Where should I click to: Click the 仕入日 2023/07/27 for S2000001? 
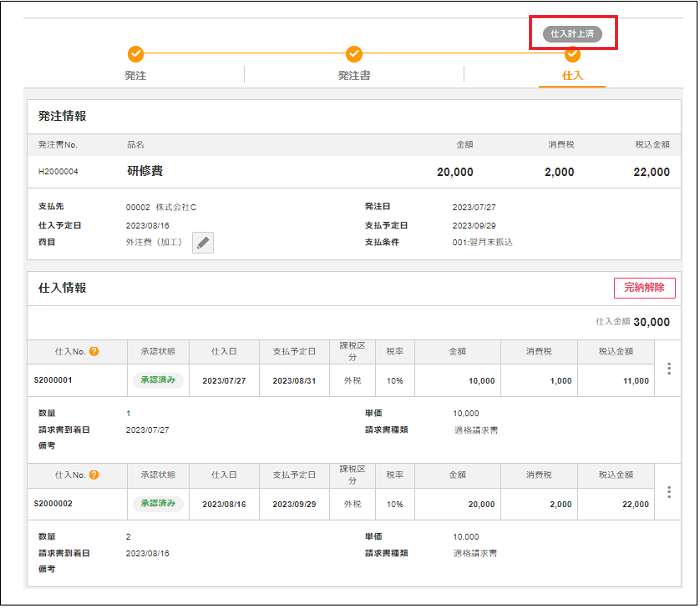(224, 381)
